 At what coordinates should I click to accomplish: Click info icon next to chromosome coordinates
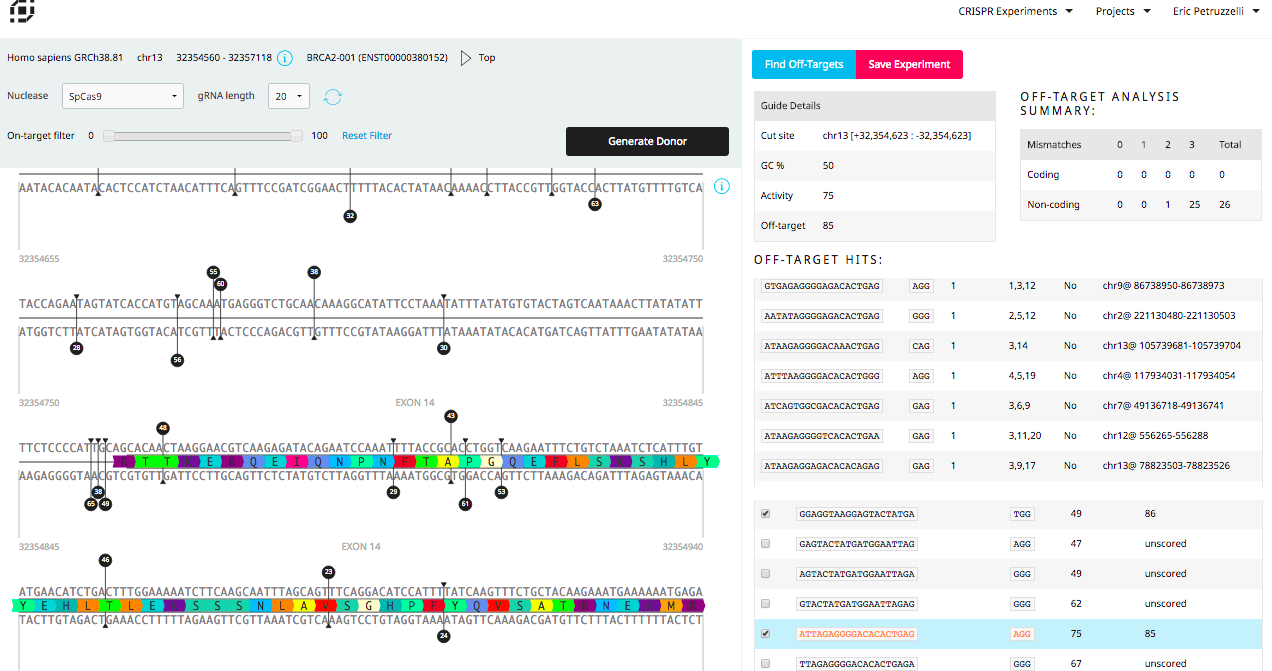click(x=285, y=58)
